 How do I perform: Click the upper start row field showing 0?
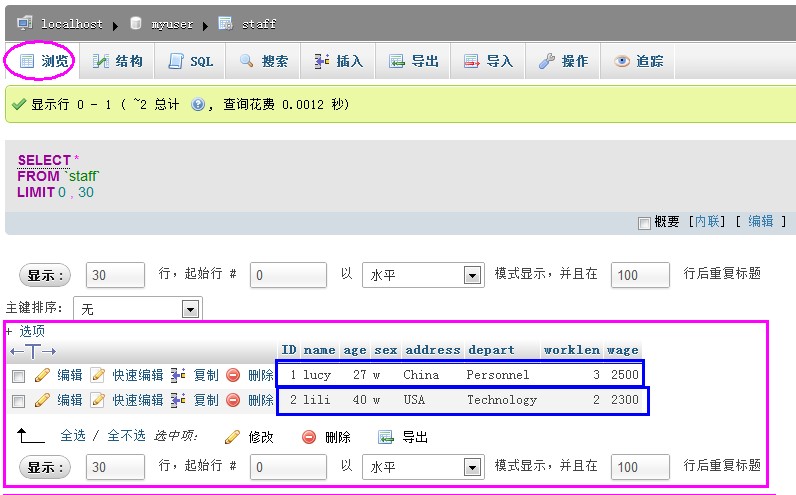coord(288,275)
